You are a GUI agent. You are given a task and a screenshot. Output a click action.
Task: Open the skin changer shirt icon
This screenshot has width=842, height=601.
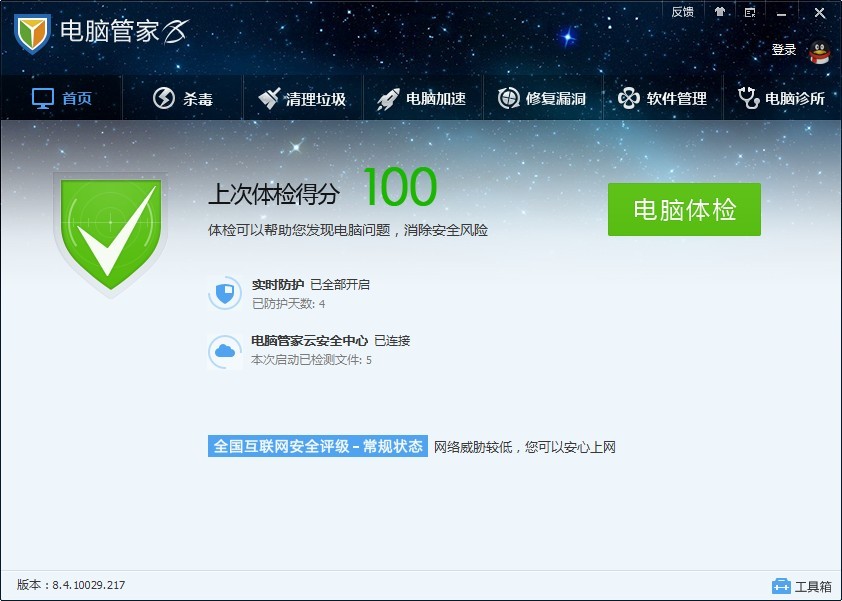pyautogui.click(x=720, y=12)
